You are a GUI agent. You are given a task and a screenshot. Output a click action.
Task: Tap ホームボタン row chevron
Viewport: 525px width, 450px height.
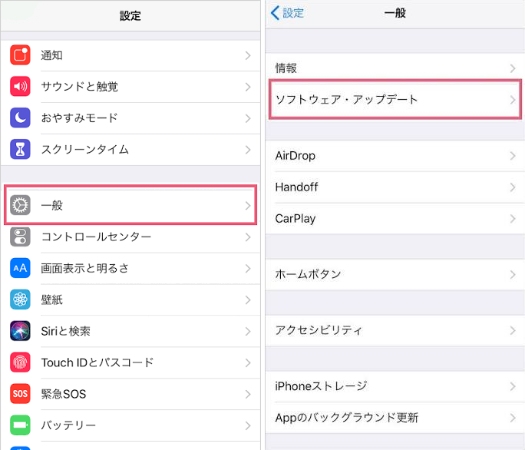(x=513, y=275)
